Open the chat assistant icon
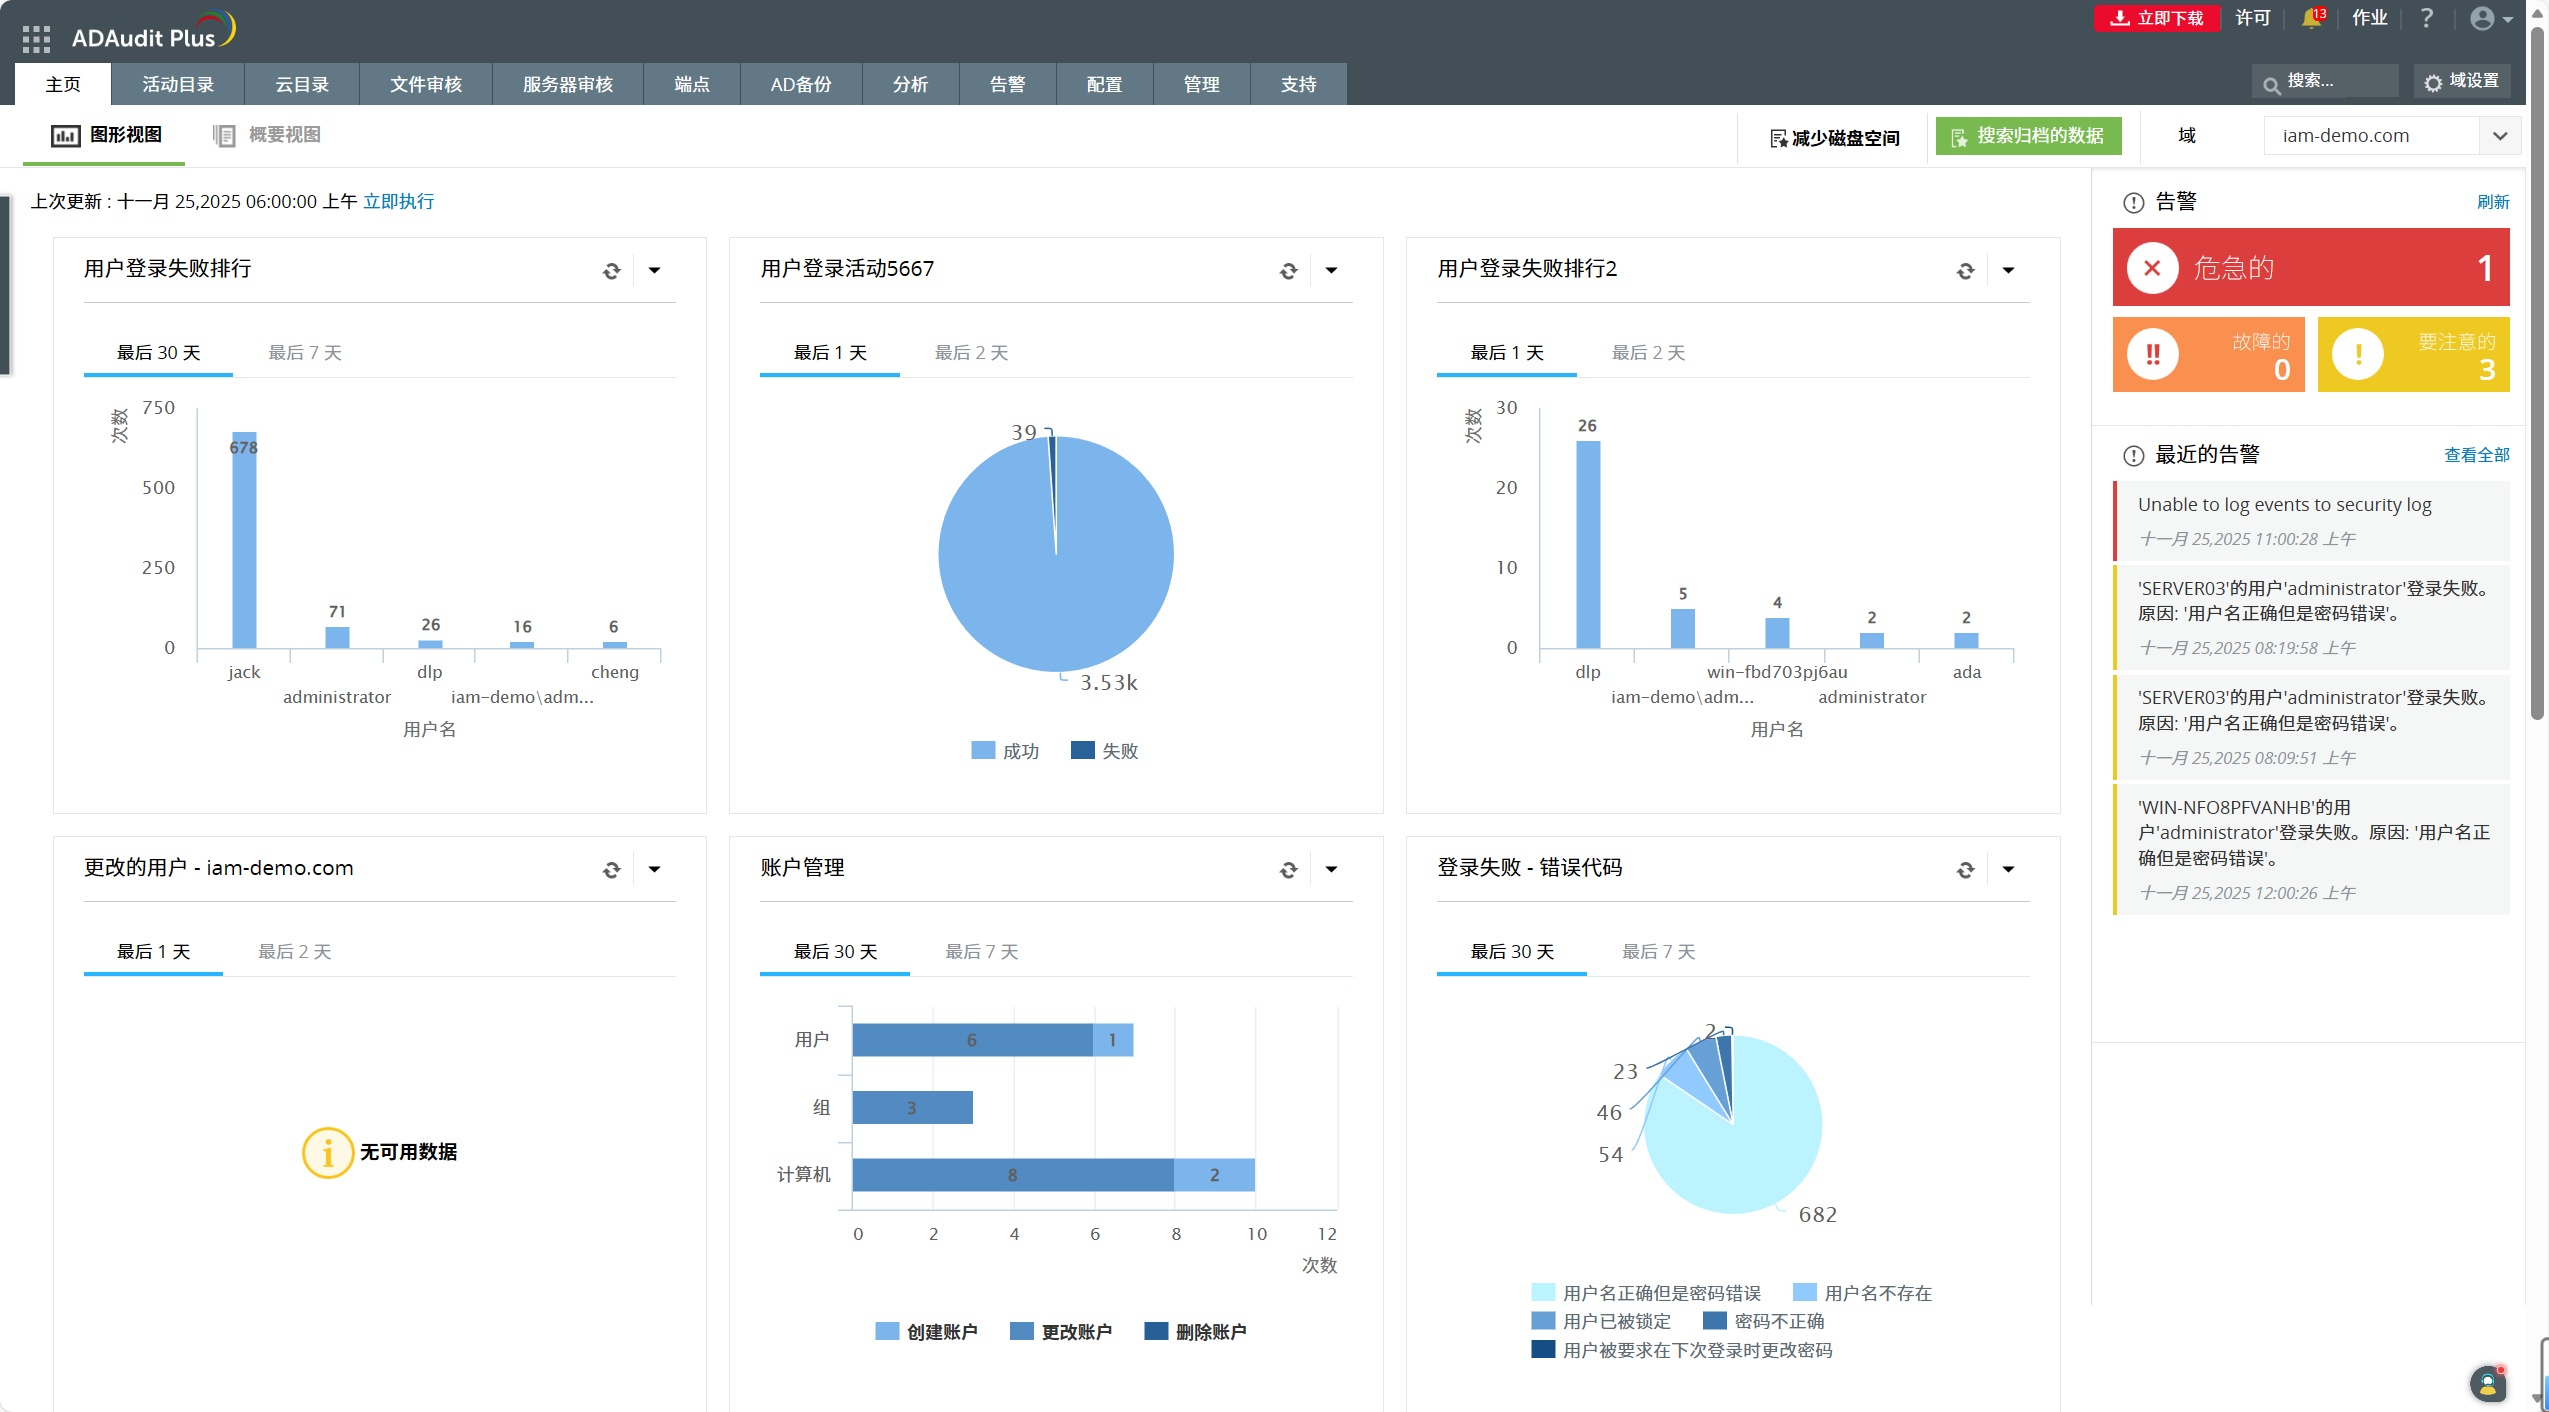Screen dimensions: 2549x1412 (2488, 1384)
